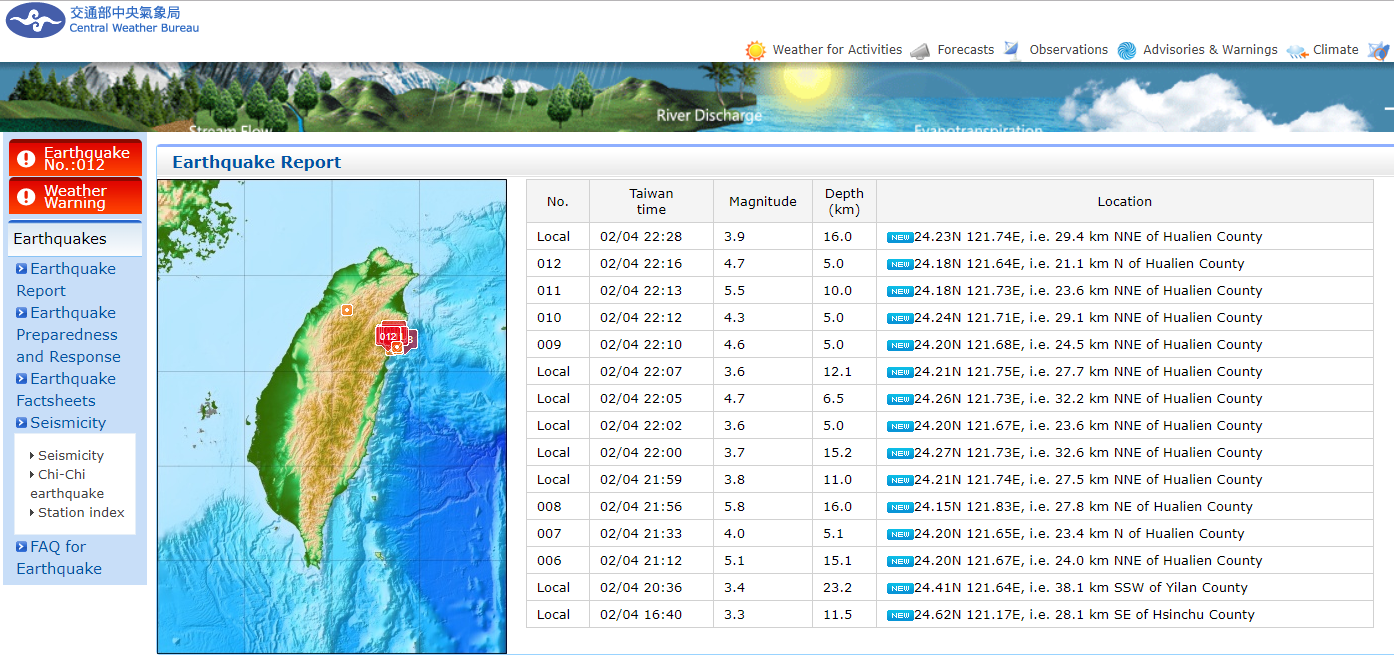Click the red 012 marker on map
1394x665 pixels.
[x=388, y=337]
